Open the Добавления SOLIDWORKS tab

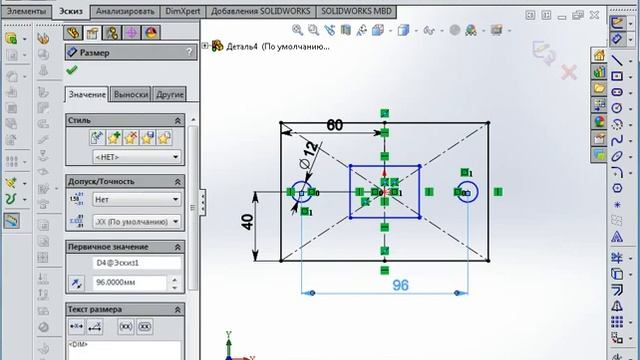(260, 11)
